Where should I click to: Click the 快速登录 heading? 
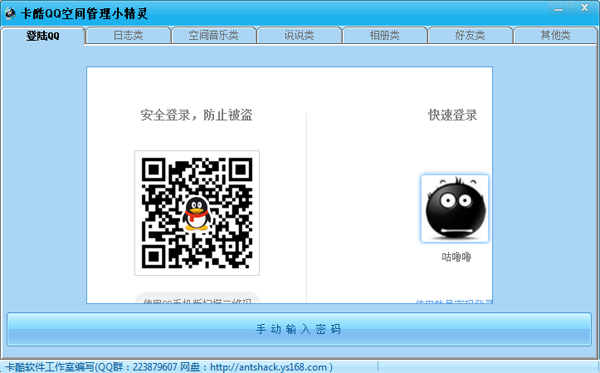453,115
